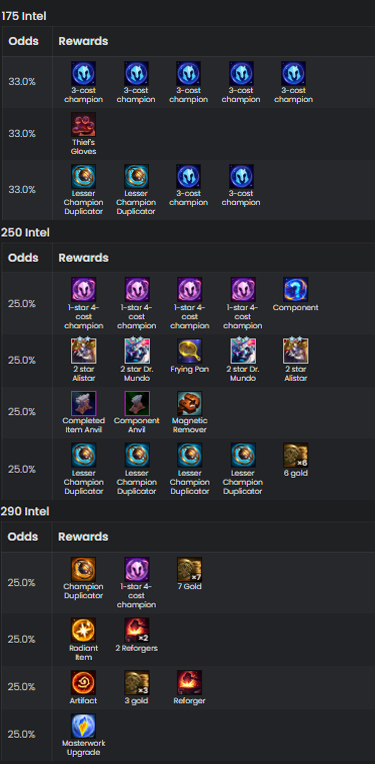
Task: Click the single Reforger icon in the Artifact row
Action: pos(189,682)
